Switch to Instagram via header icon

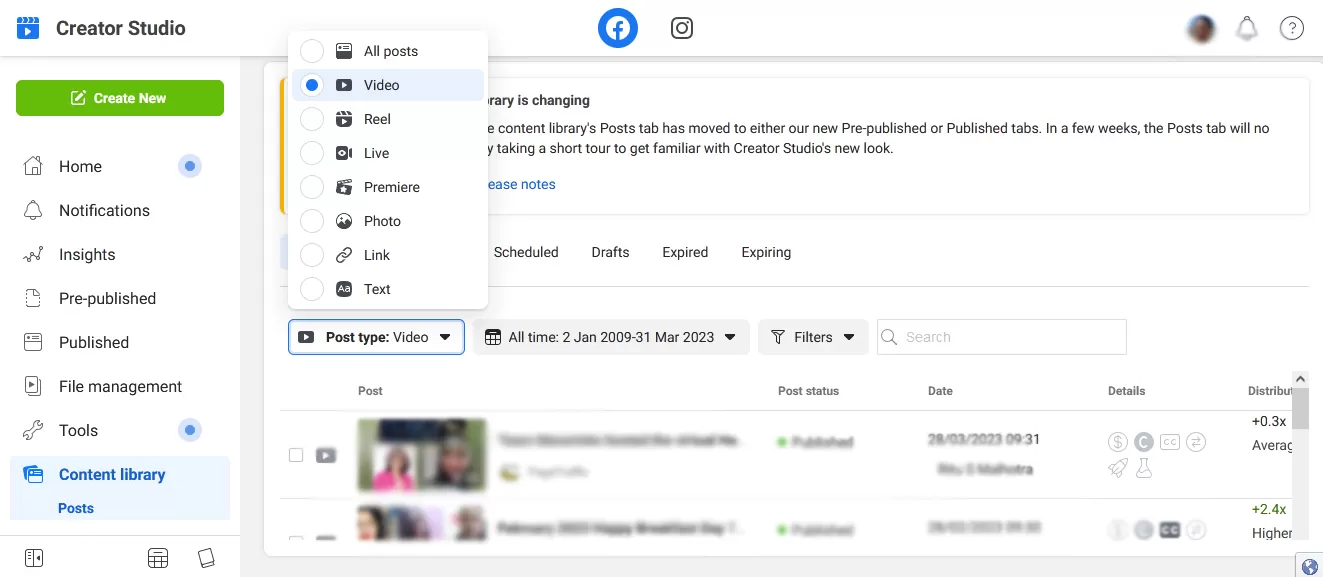pos(682,28)
